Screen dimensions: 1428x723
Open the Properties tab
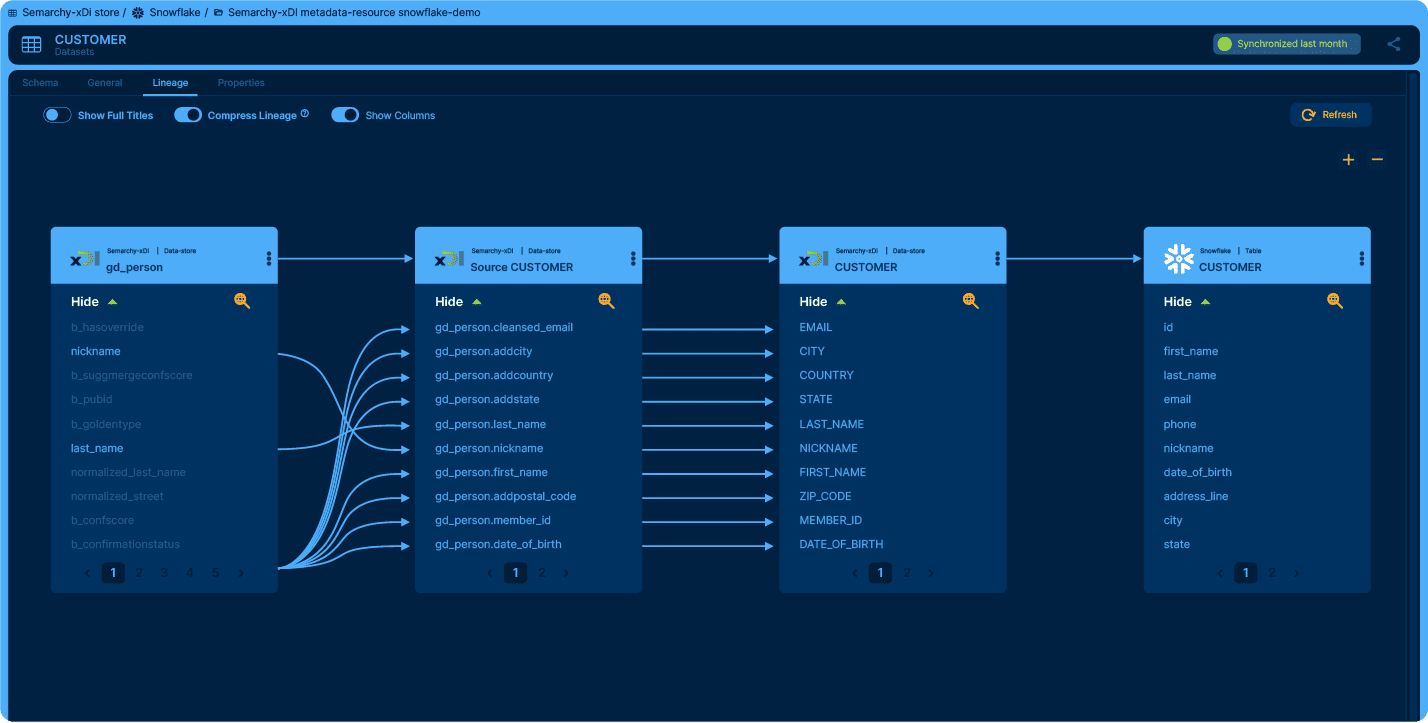click(241, 83)
